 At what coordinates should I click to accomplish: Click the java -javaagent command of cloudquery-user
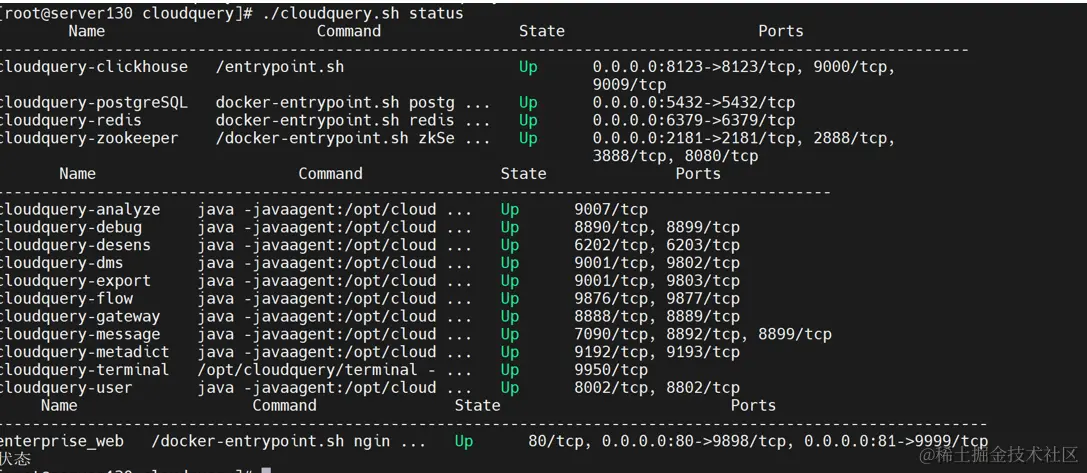coord(334,388)
